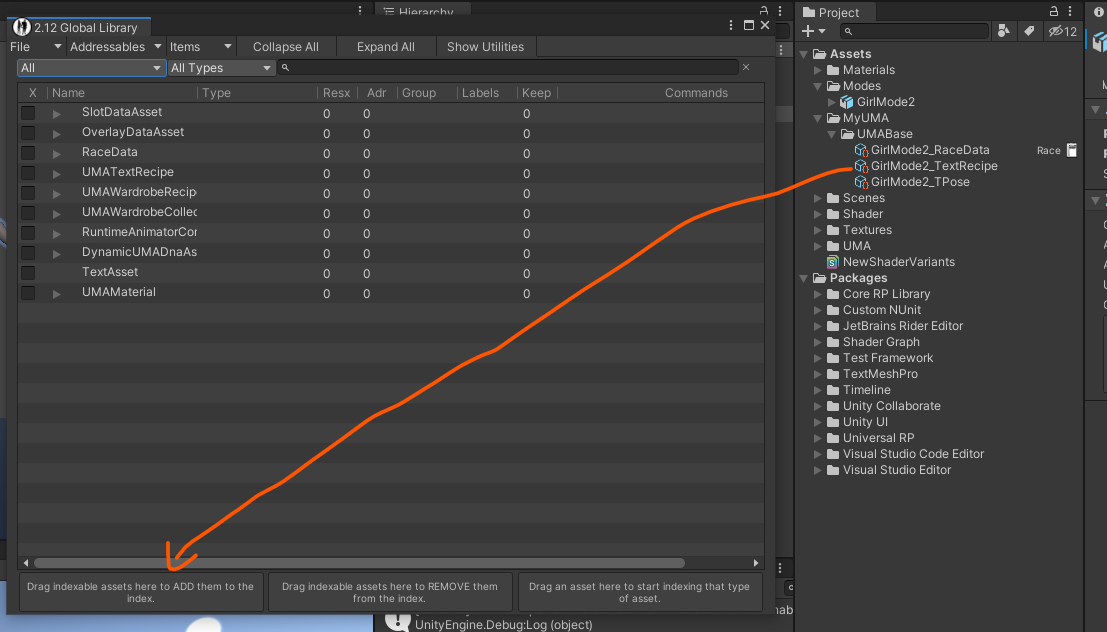The height and width of the screenshot is (632, 1107).
Task: Focus the Global Library search field
Action: [x=508, y=68]
